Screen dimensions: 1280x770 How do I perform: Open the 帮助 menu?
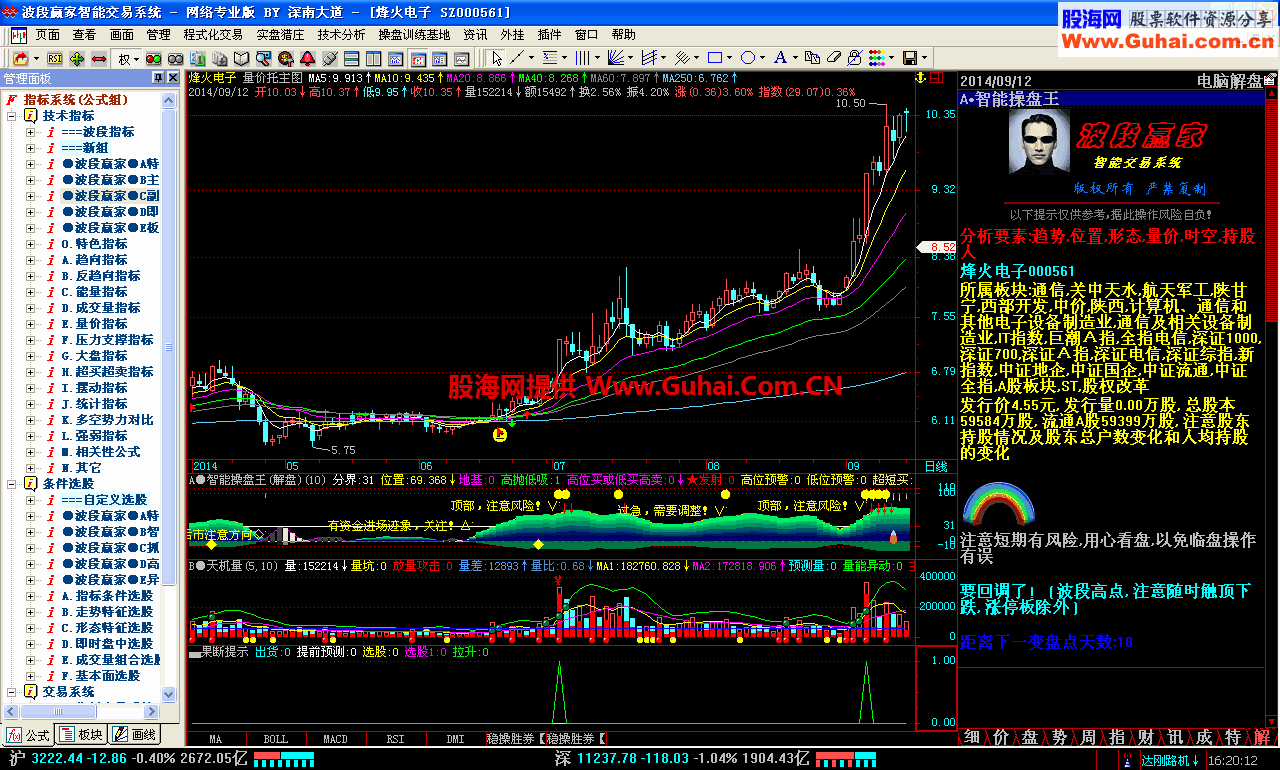point(624,34)
